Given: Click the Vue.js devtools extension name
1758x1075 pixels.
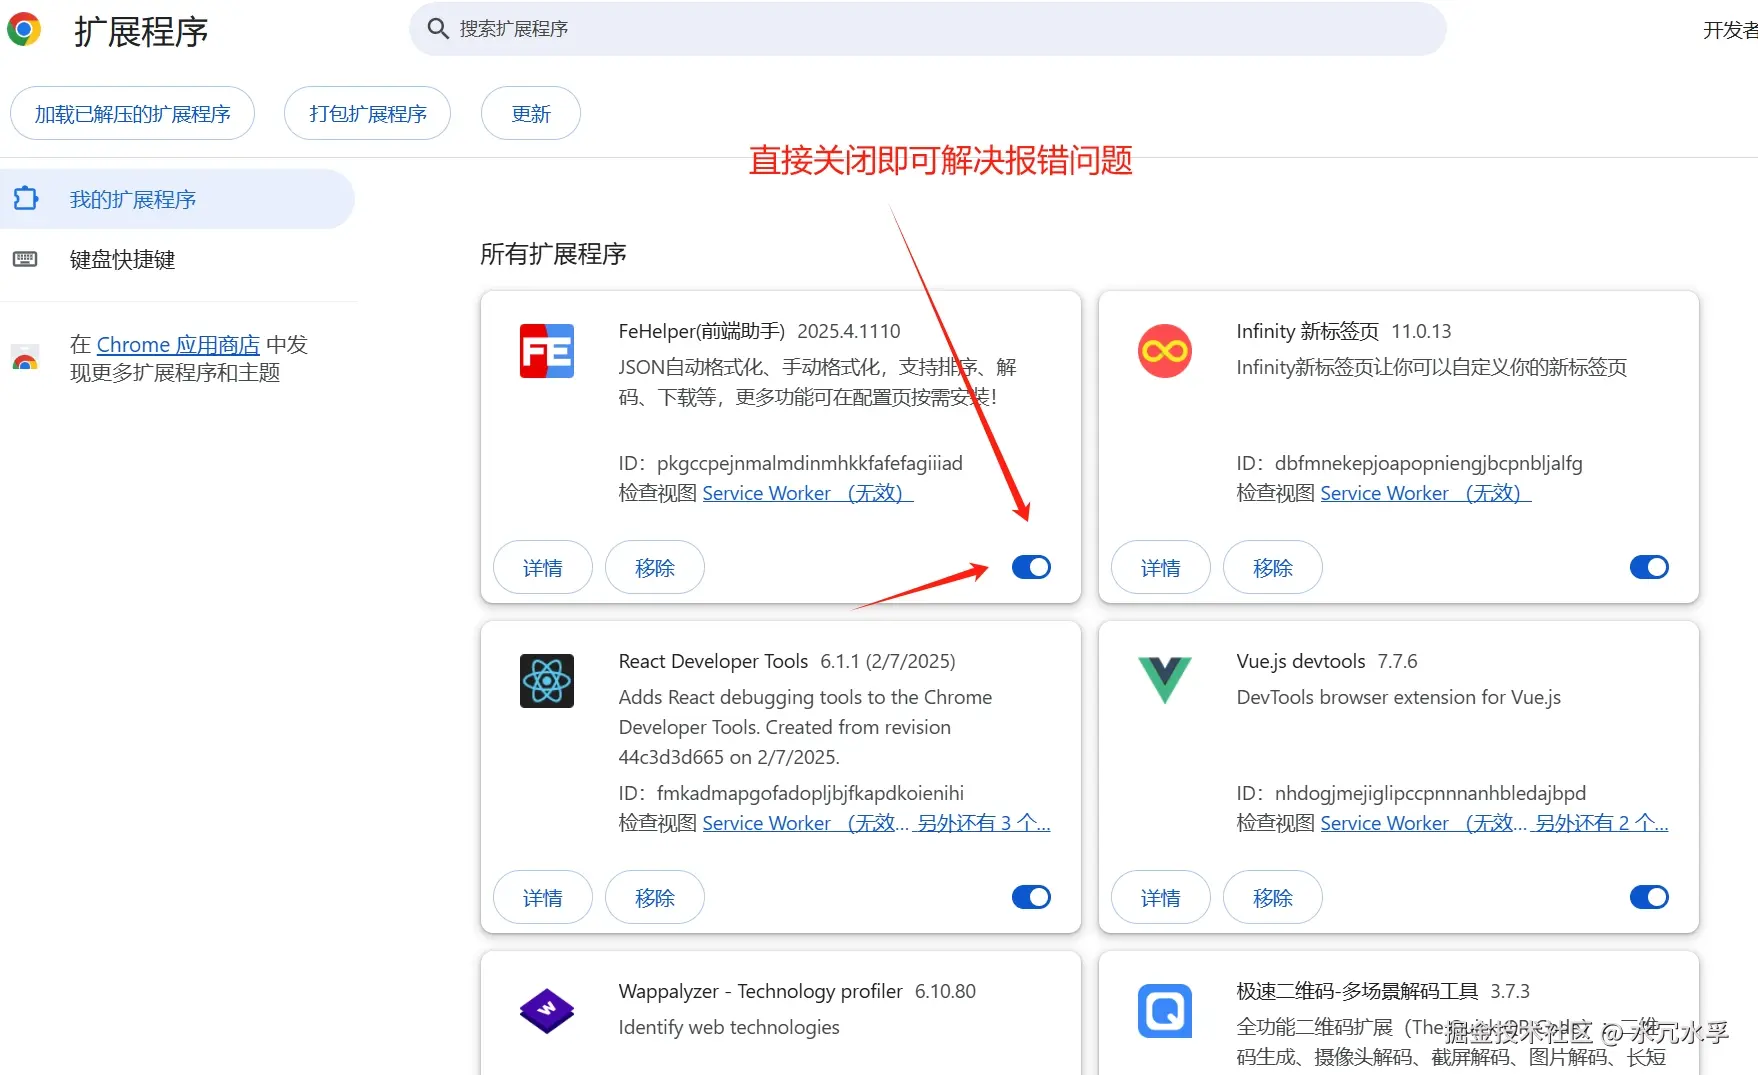Looking at the screenshot, I should 1301,661.
